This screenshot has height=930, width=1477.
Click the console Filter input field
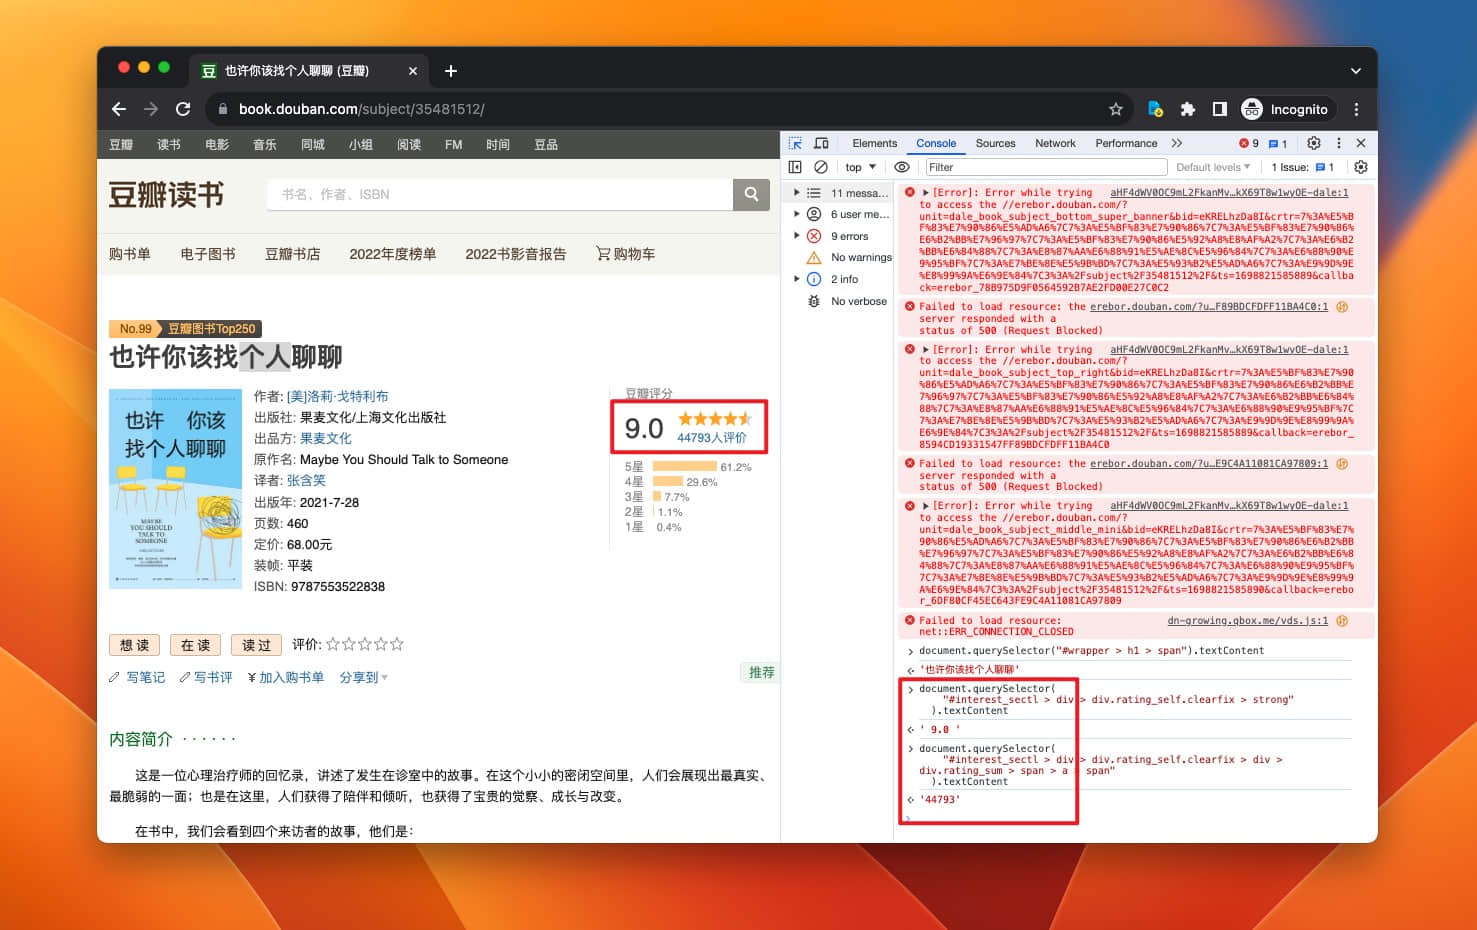1046,167
